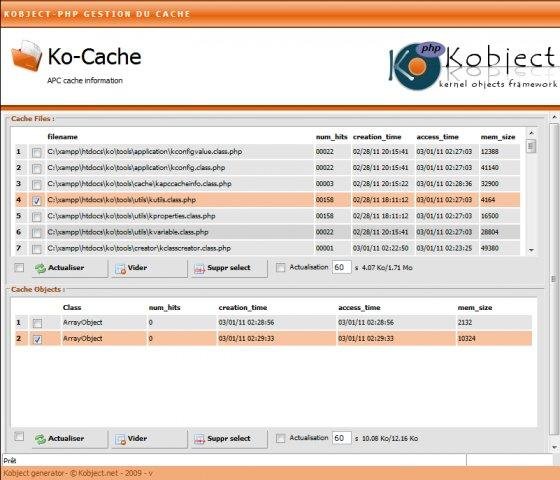This screenshot has width=560, height=480.
Task: Click mem_size value 12388
Action: click(489, 151)
